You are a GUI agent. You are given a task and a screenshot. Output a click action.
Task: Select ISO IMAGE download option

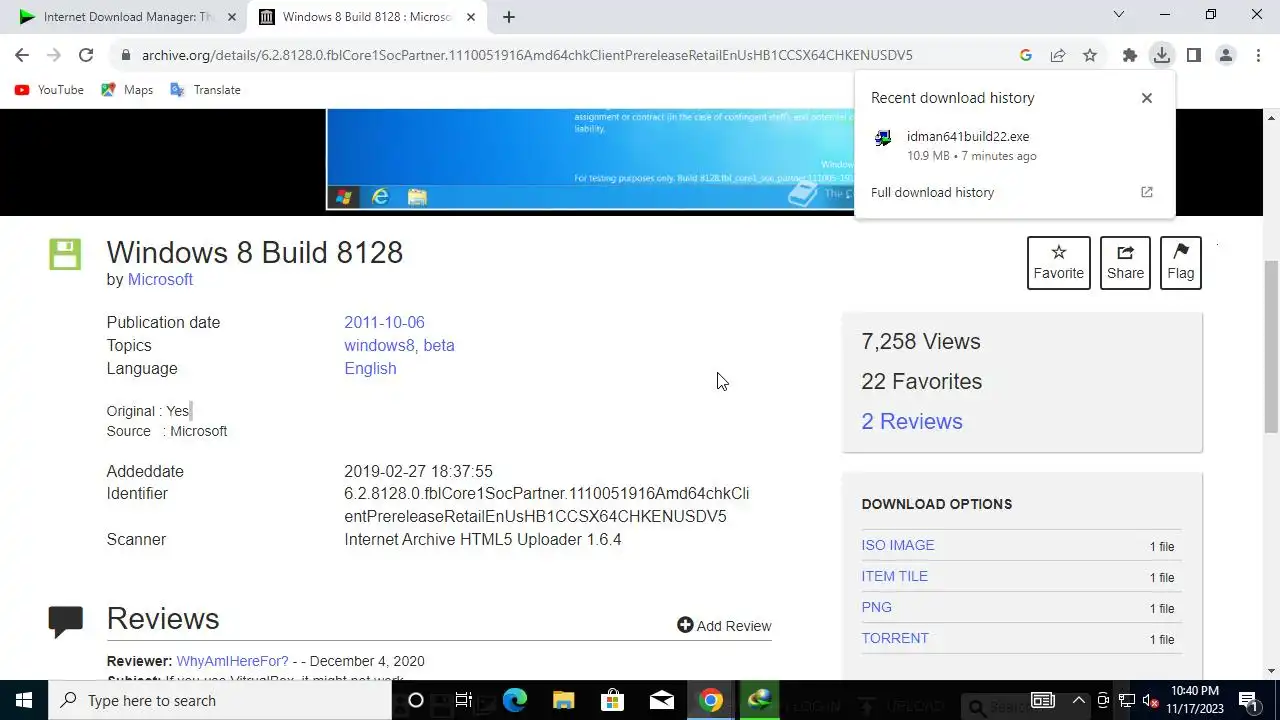click(898, 545)
